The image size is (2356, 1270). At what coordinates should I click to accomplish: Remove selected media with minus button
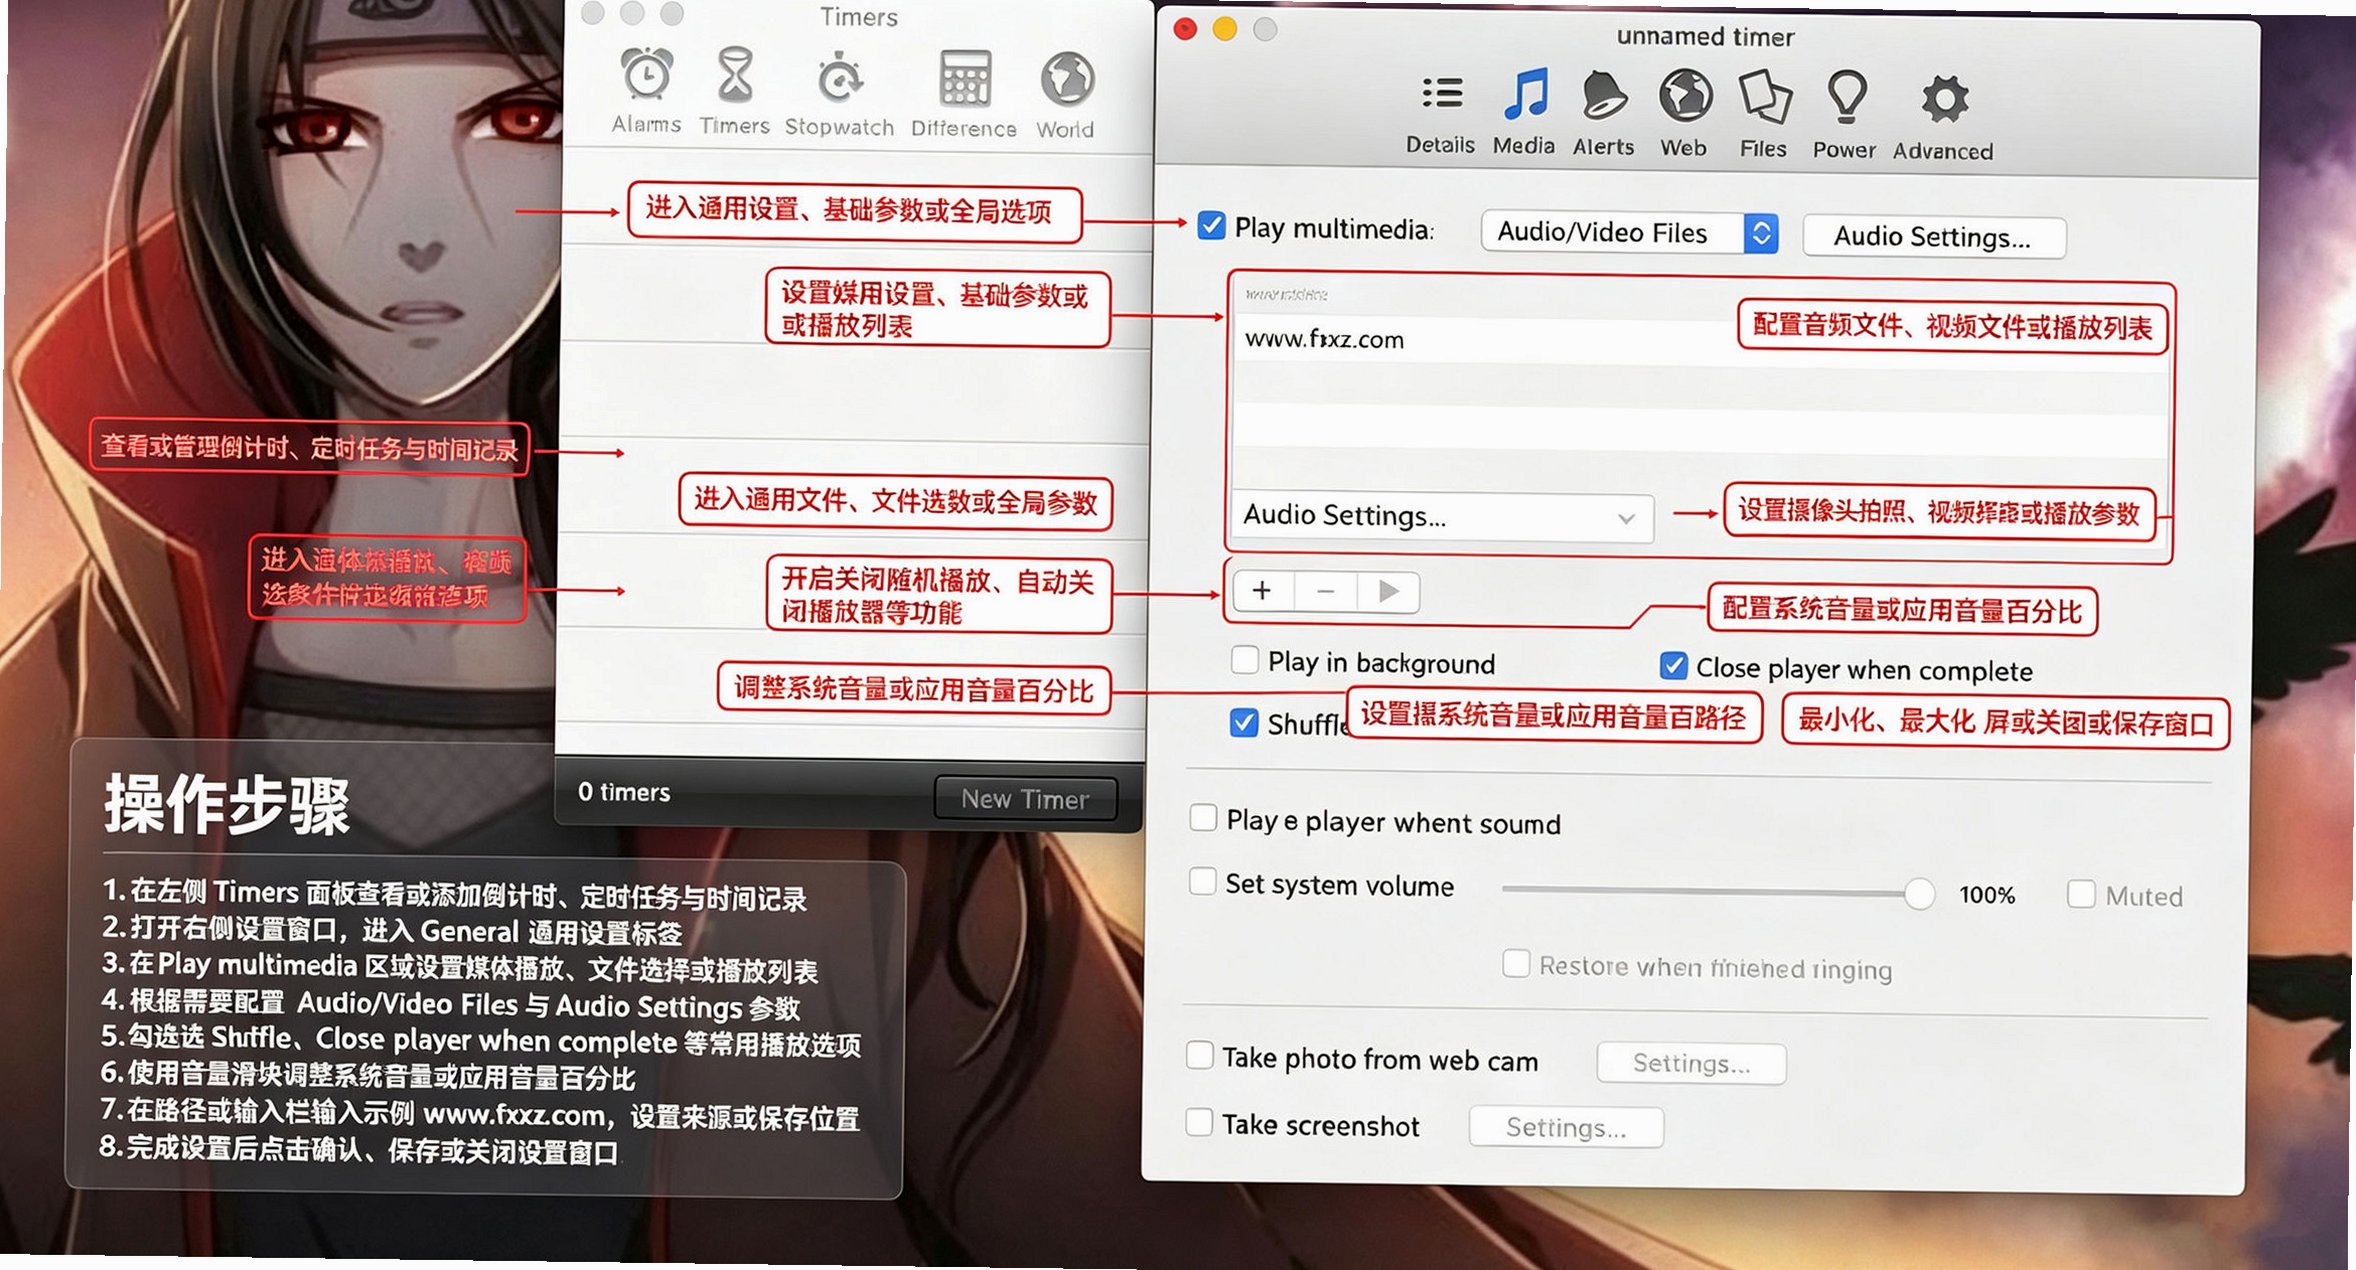pos(1326,592)
